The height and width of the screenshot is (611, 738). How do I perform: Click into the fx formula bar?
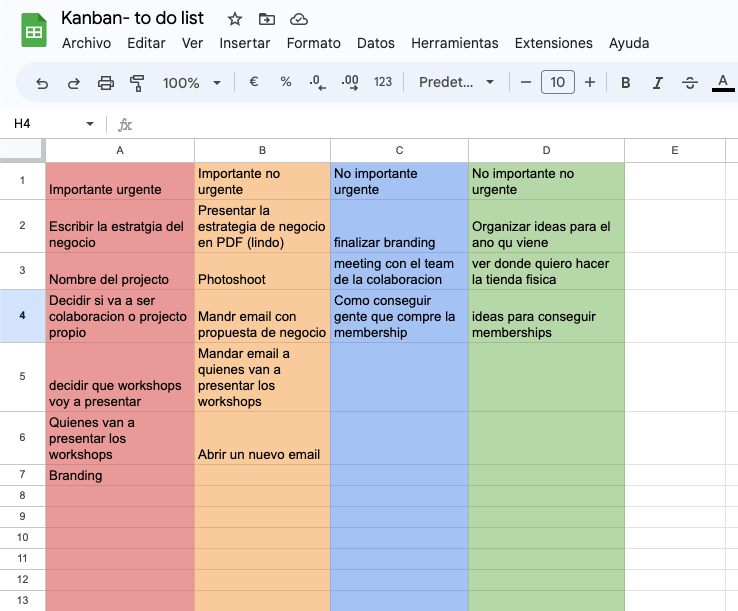tap(433, 124)
